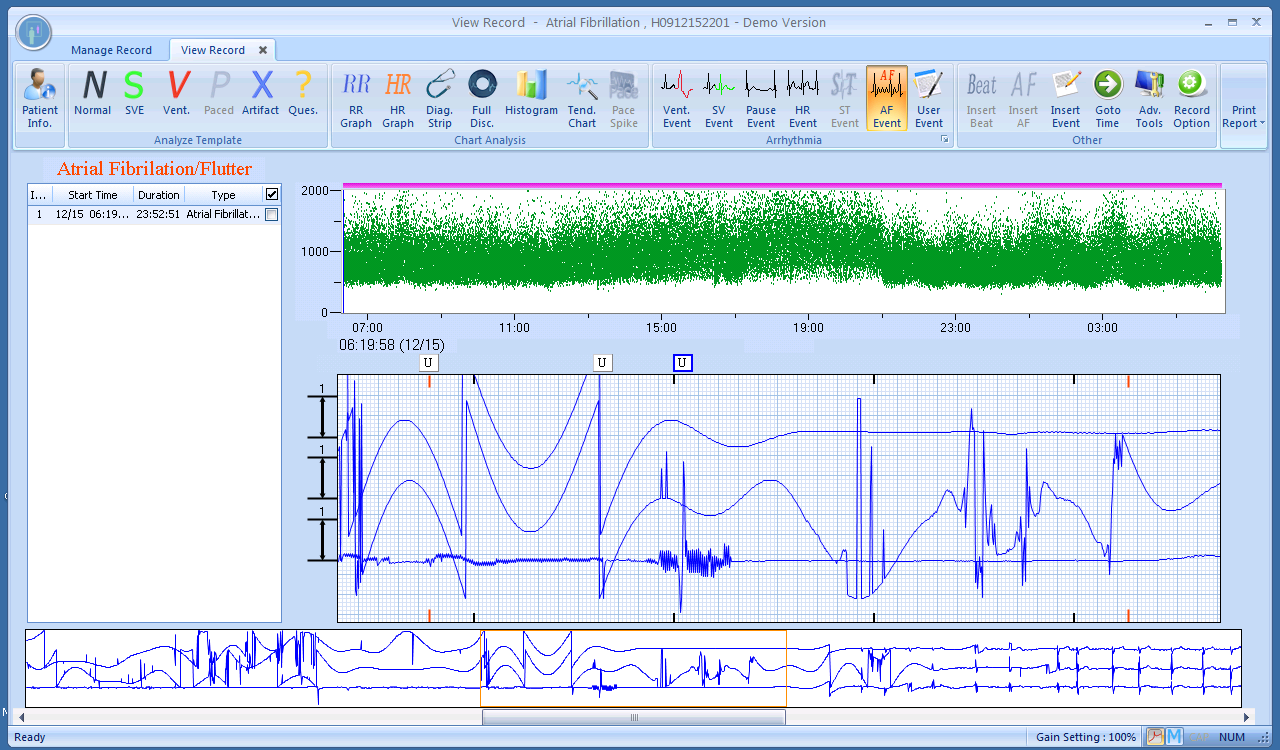Open Record Option settings
The width and height of the screenshot is (1280, 750).
click(1191, 98)
